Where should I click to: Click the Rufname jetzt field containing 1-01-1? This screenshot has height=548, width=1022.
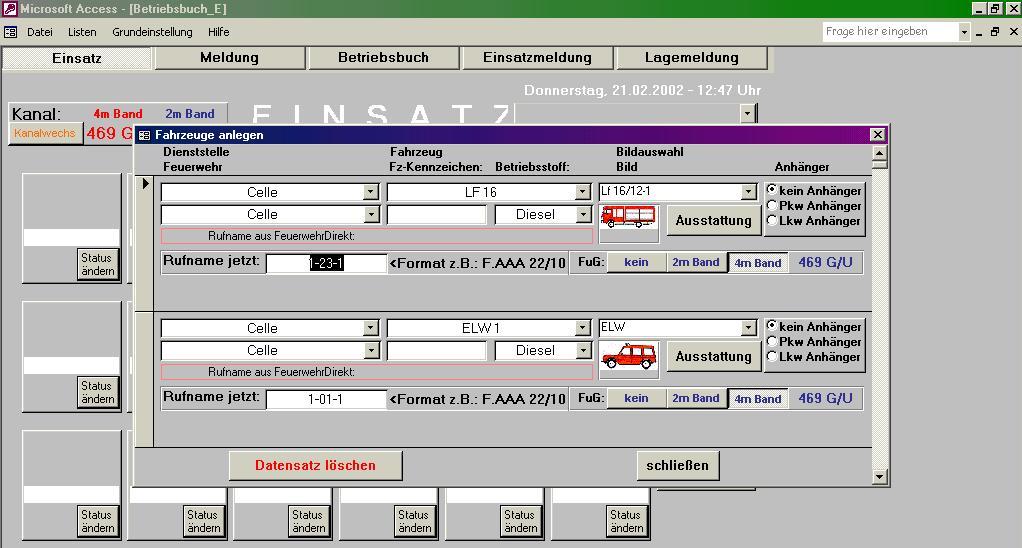(326, 399)
